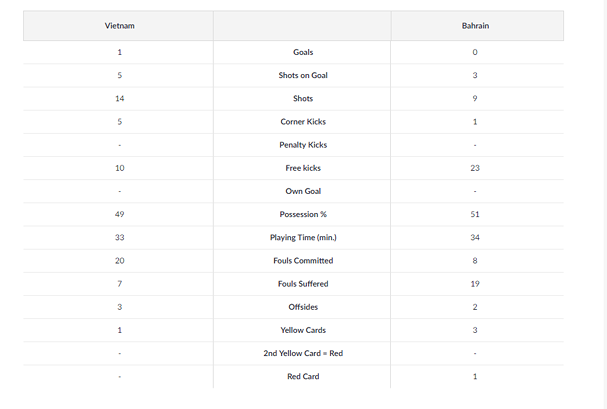Select the Own Goal label
Image resolution: width=607 pixels, height=409 pixels.
pos(302,191)
